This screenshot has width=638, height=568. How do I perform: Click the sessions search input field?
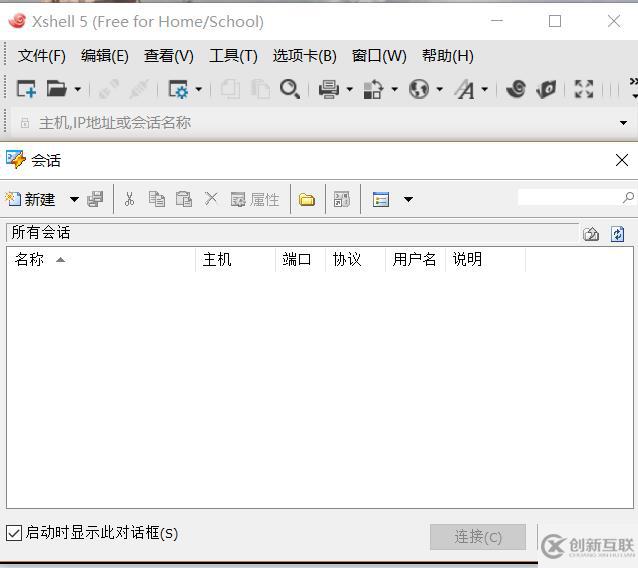click(570, 197)
